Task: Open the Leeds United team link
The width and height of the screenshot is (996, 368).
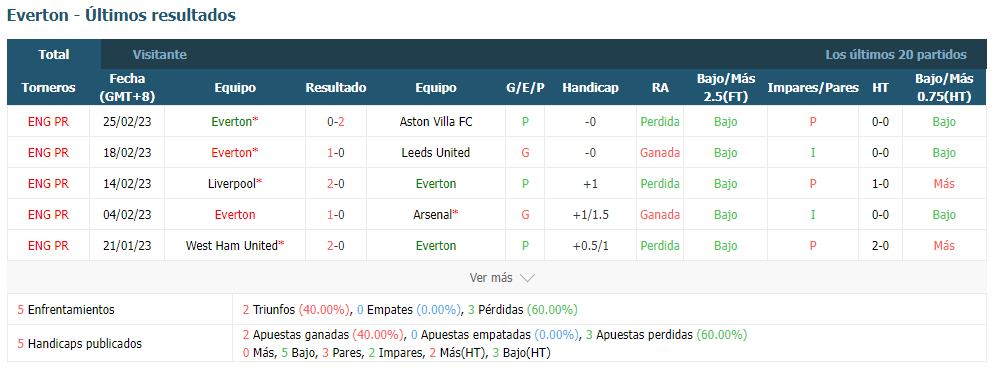Action: point(436,153)
